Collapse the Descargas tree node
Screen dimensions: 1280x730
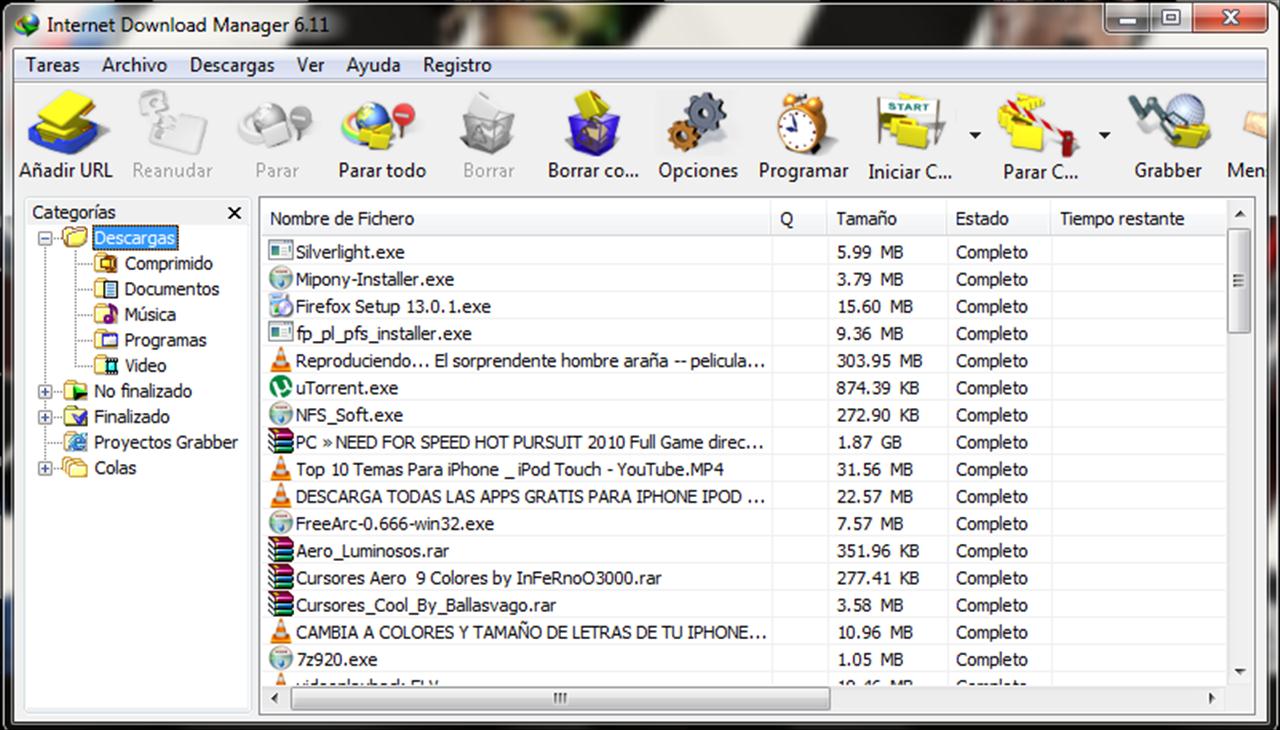[45, 239]
